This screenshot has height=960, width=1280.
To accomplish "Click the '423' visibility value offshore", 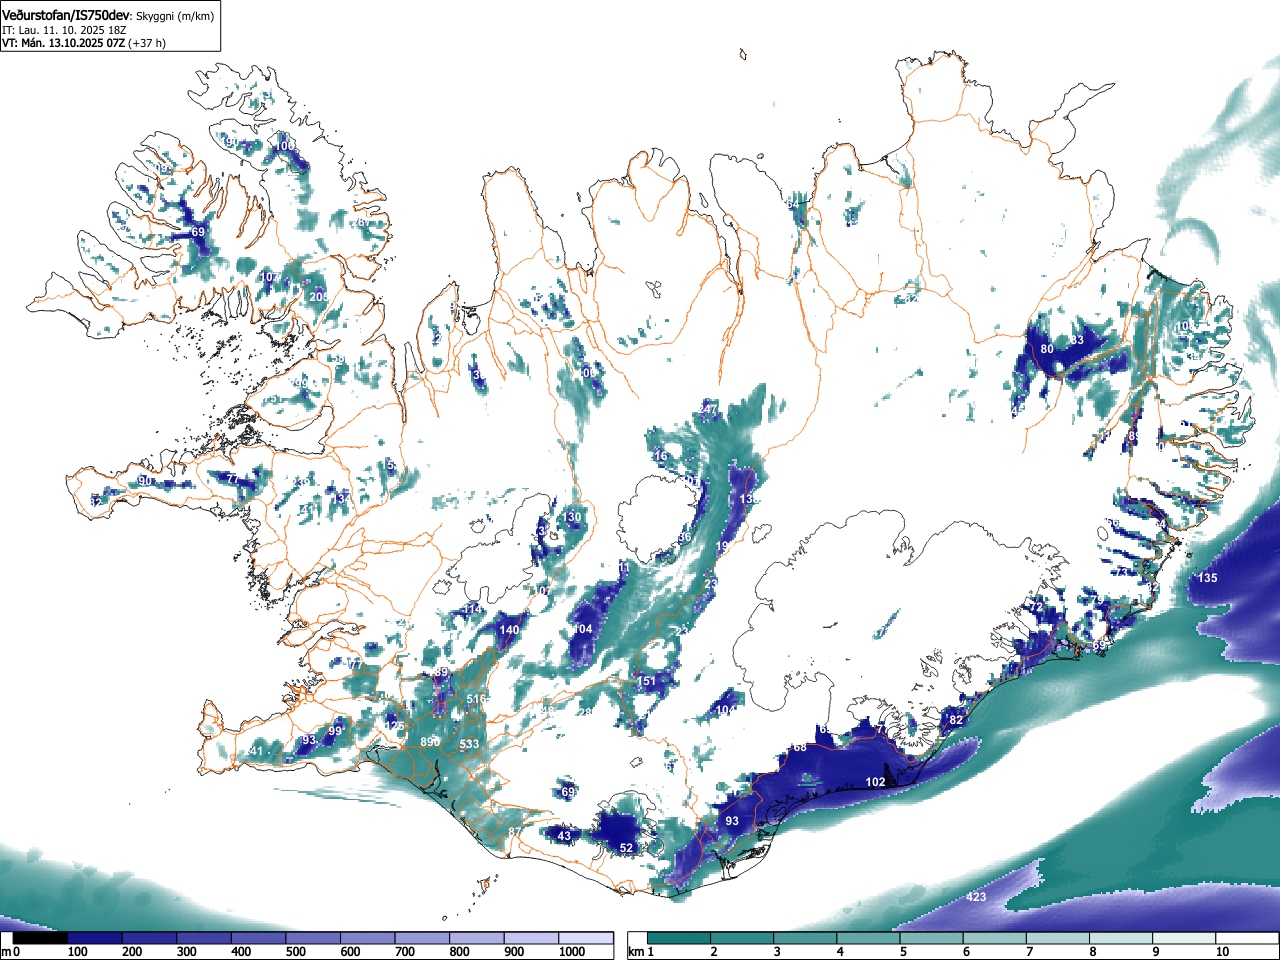I will (x=976, y=897).
